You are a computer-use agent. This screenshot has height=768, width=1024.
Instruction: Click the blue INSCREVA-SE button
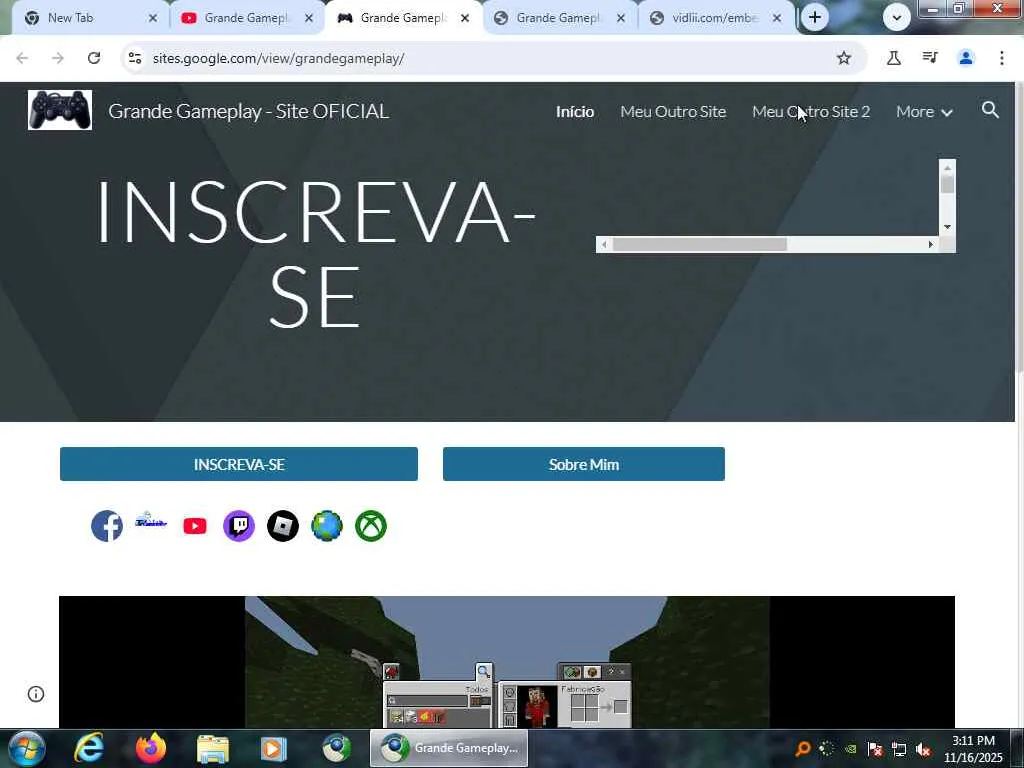pos(238,464)
